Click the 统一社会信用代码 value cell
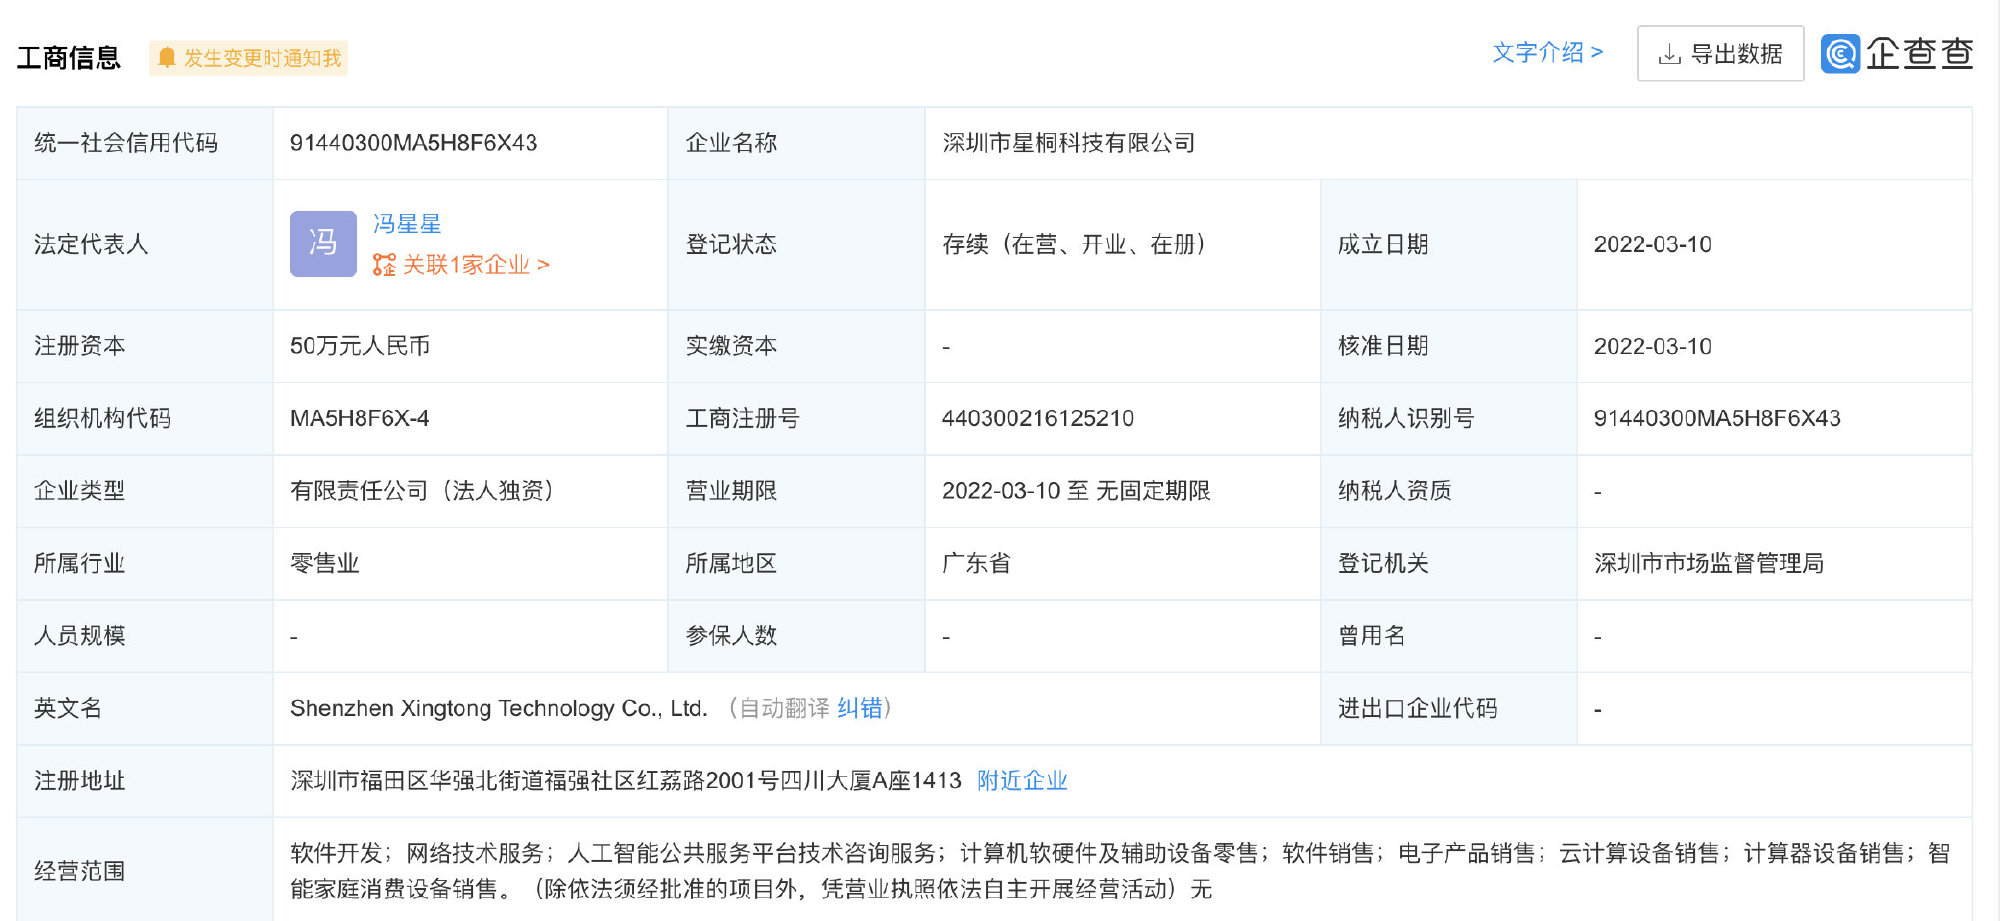The width and height of the screenshot is (2000, 921). pyautogui.click(x=413, y=143)
